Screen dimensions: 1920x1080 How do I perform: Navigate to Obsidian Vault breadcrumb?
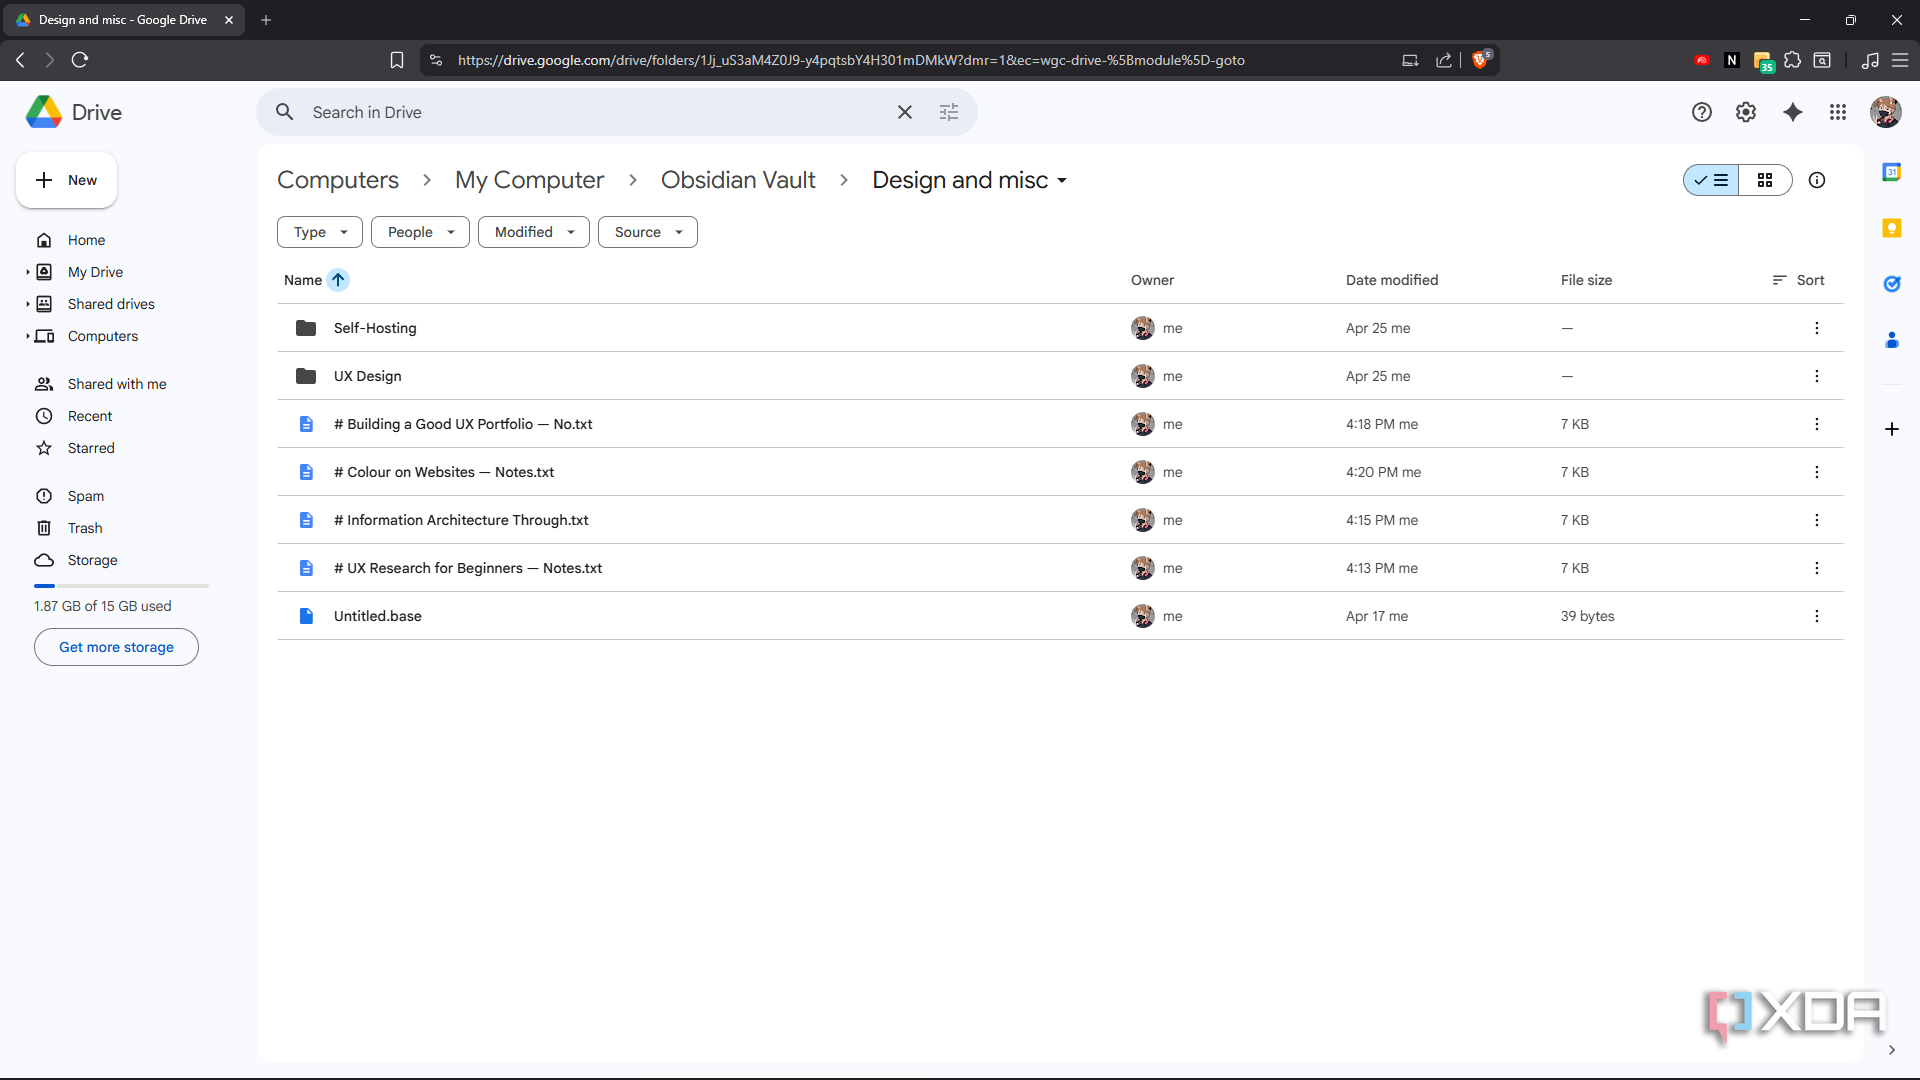click(x=738, y=180)
